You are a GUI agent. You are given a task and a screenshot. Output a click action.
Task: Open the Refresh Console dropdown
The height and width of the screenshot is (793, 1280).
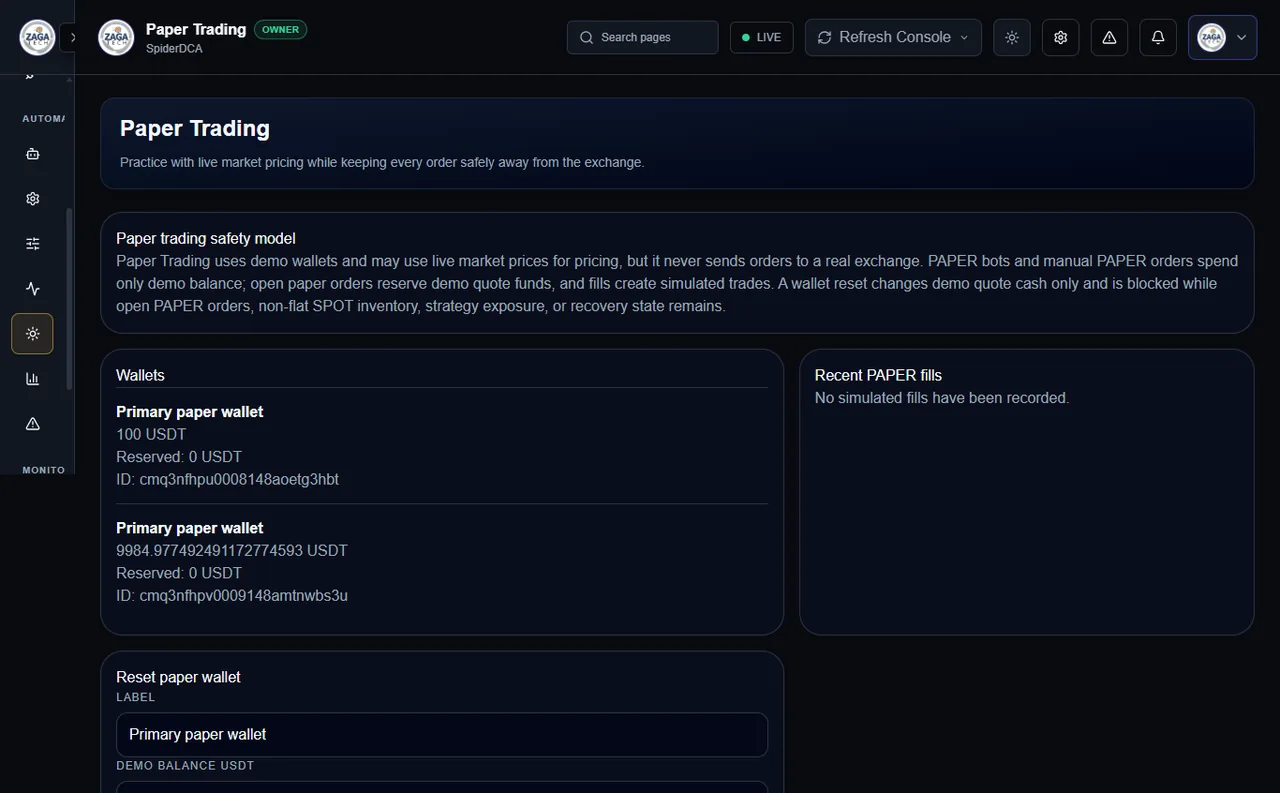(893, 37)
